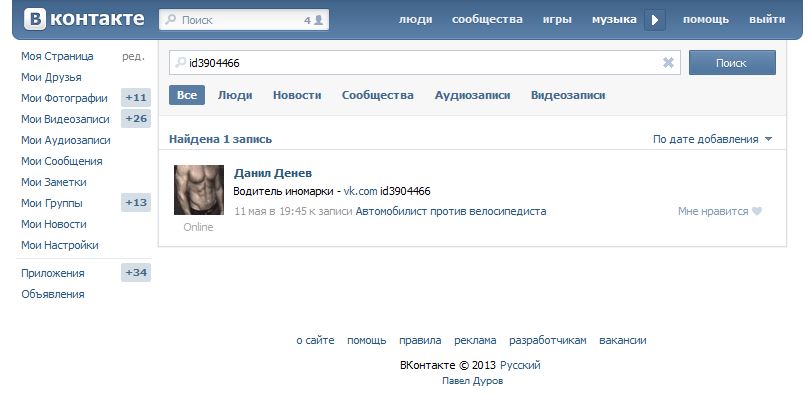Open Мои Друзья in the sidebar
This screenshot has width=808, height=415.
pyautogui.click(x=51, y=77)
